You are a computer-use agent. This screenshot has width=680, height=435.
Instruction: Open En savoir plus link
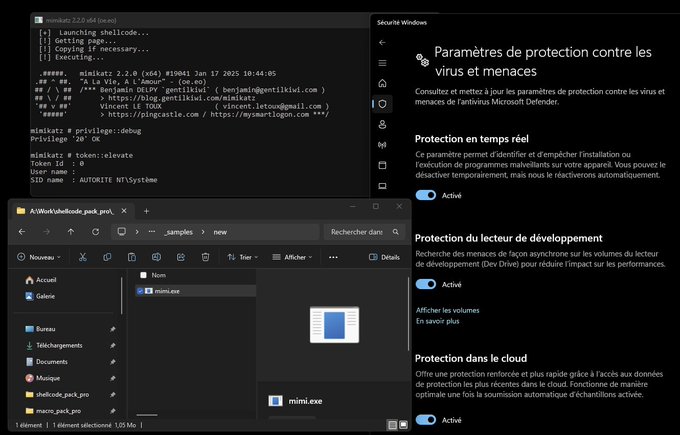tap(438, 321)
